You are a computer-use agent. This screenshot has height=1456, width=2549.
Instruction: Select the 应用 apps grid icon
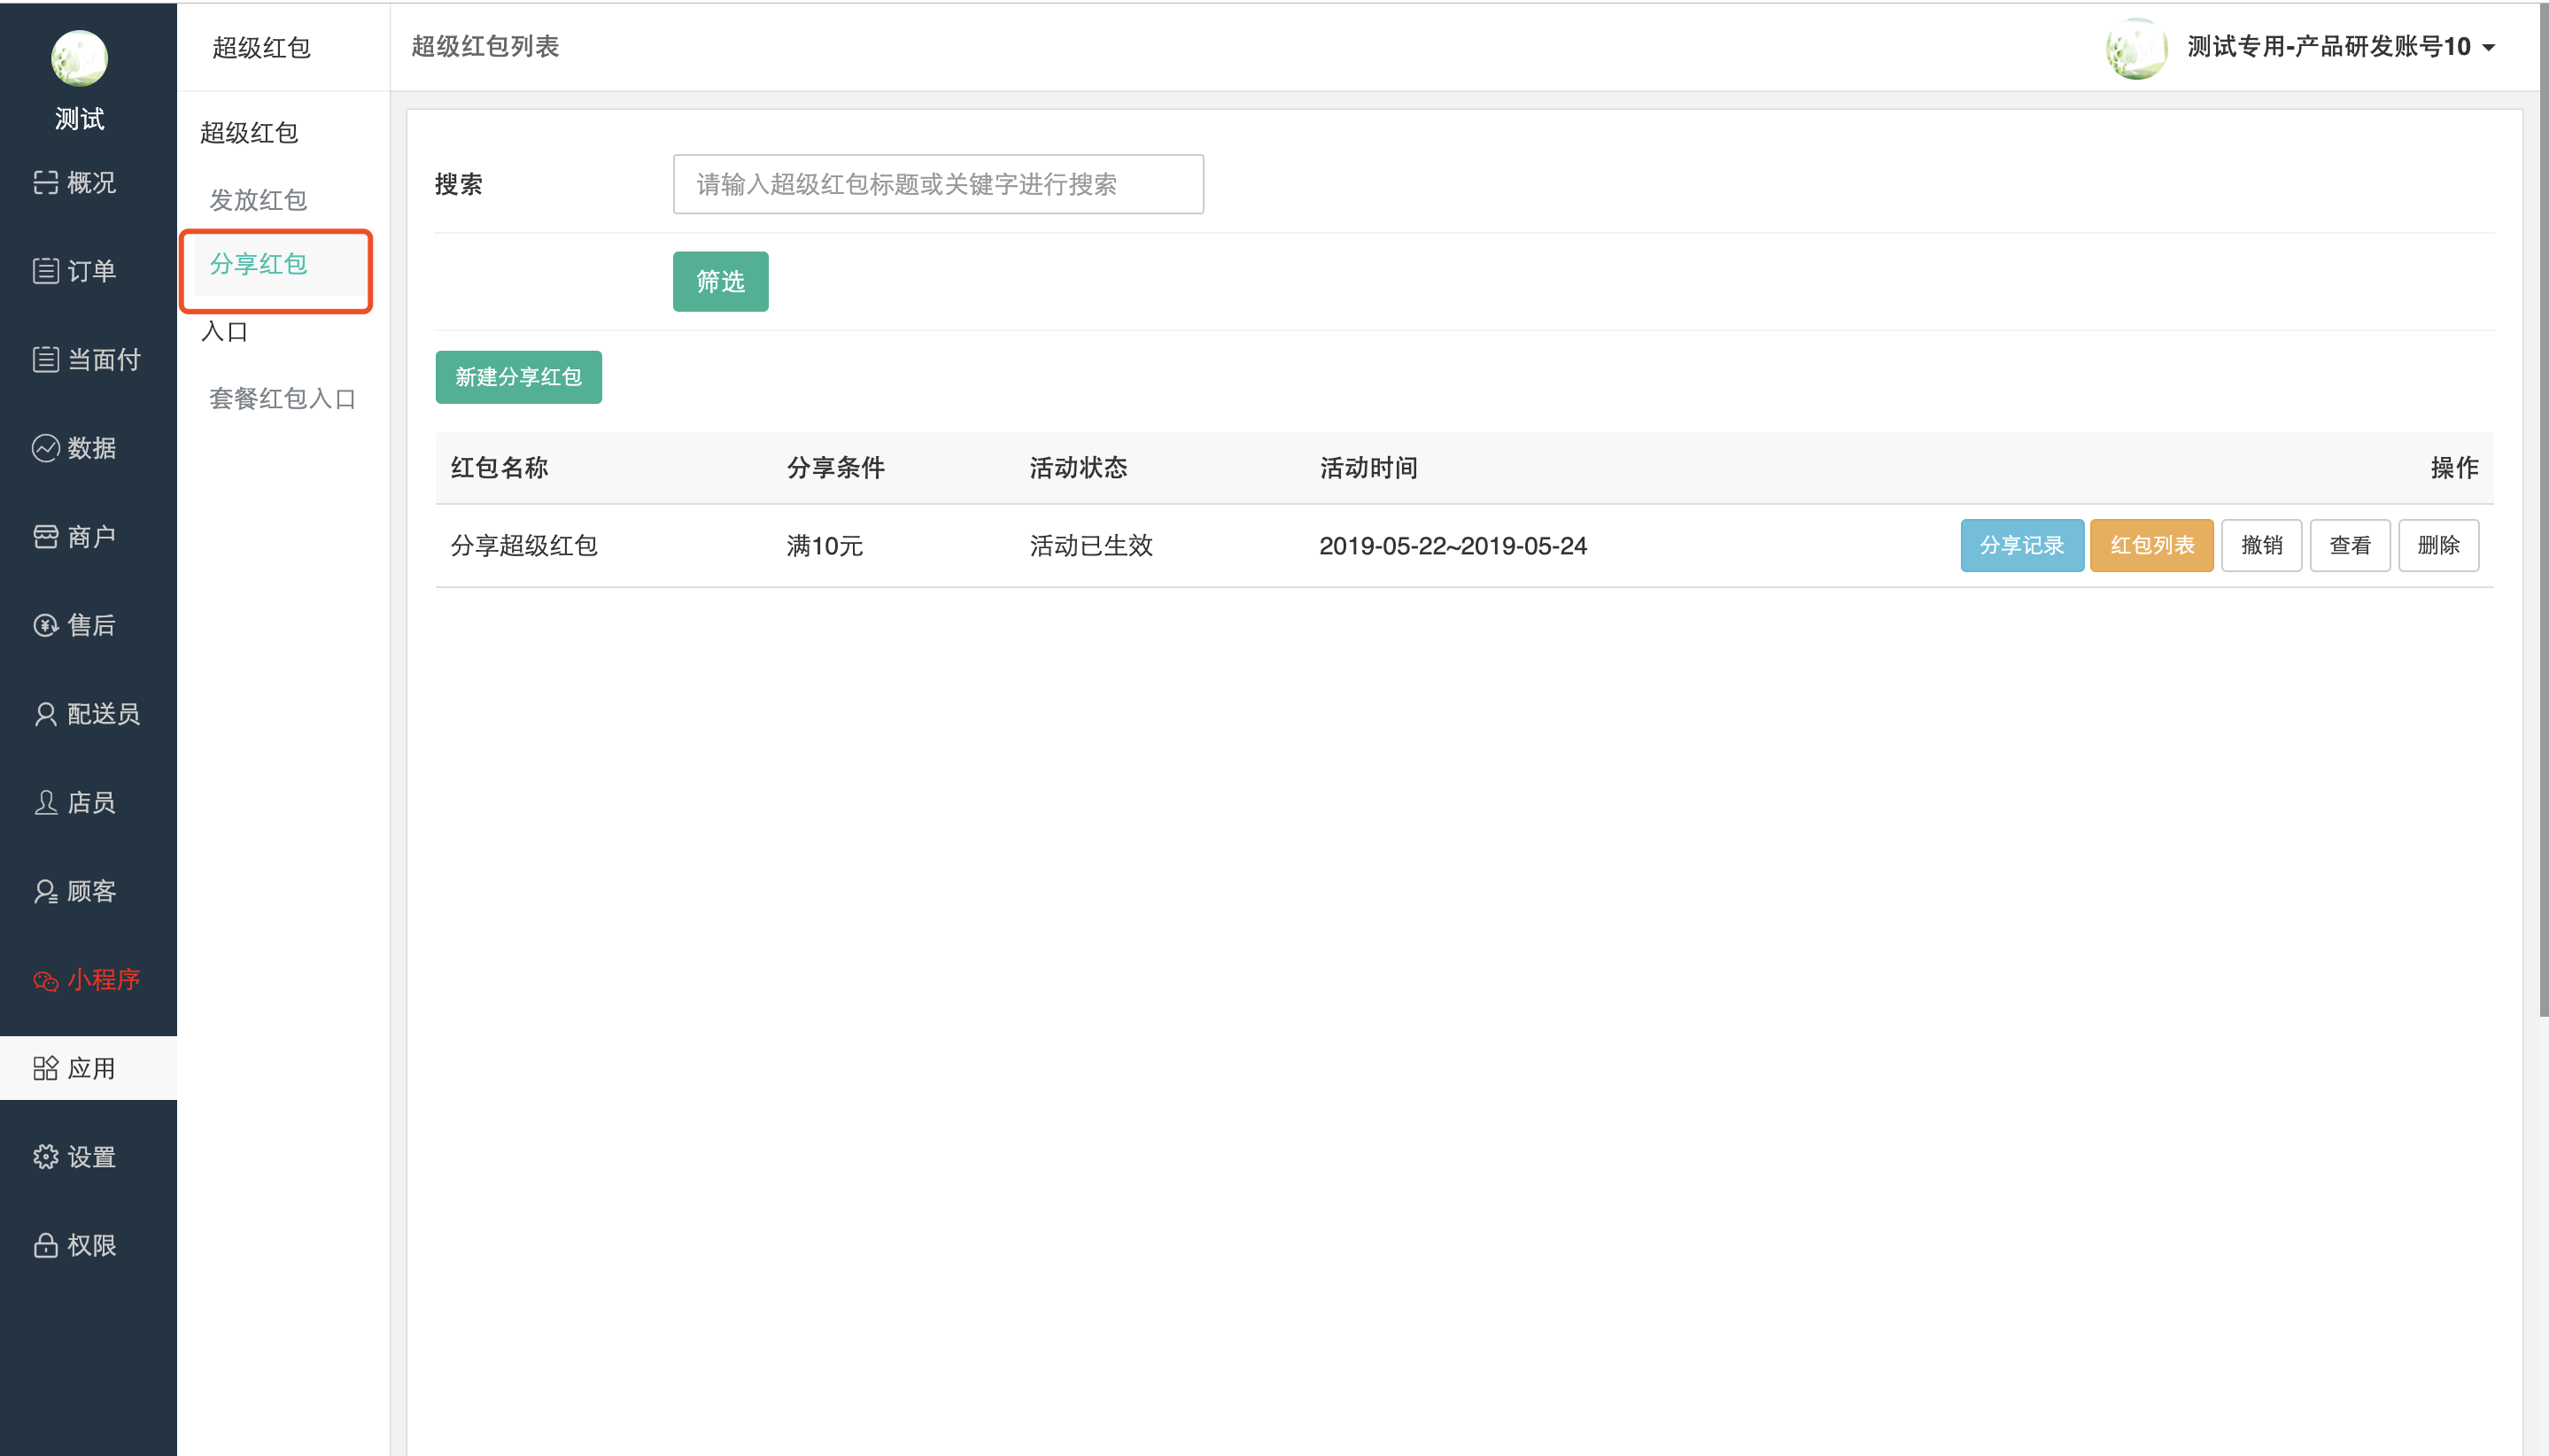pyautogui.click(x=45, y=1068)
